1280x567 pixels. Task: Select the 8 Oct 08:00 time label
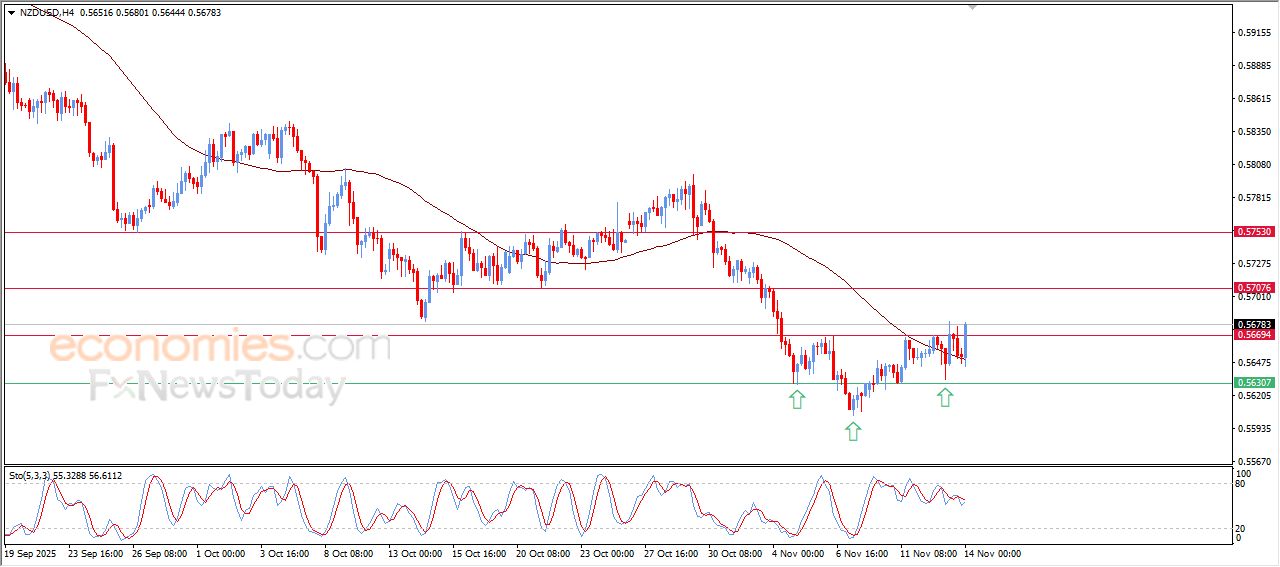click(x=349, y=552)
